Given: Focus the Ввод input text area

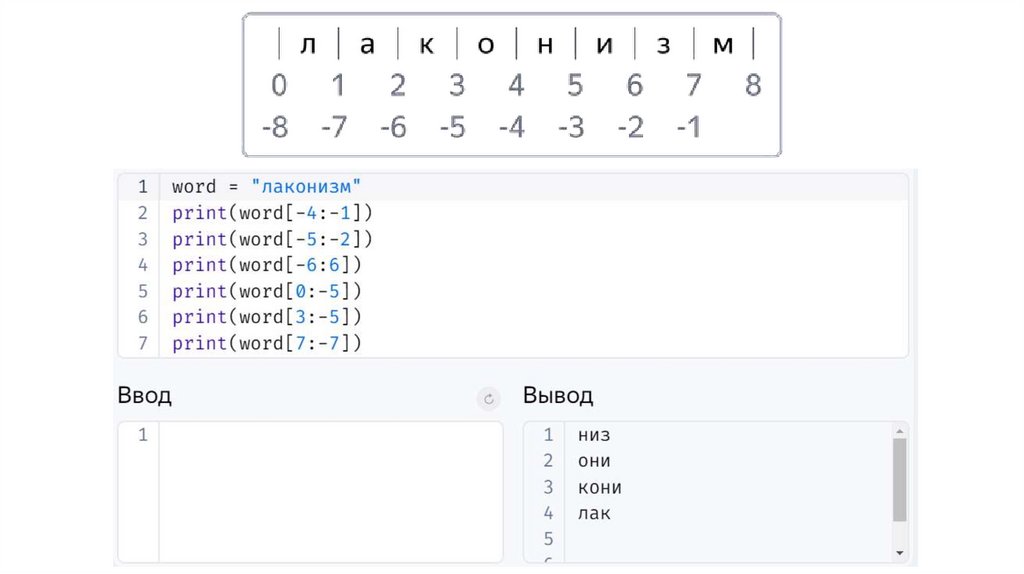Looking at the screenshot, I should coord(330,490).
